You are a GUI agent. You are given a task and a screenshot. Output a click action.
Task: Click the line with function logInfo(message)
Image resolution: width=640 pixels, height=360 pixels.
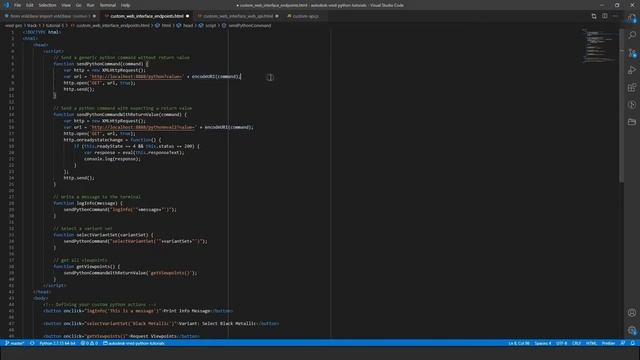(x=88, y=203)
